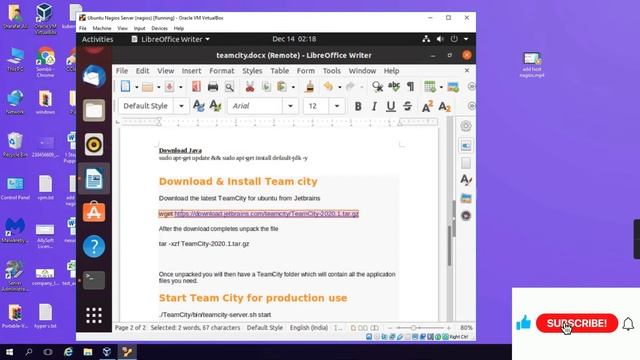Click the thumbs-up like icon
The image size is (640, 360).
point(523,323)
